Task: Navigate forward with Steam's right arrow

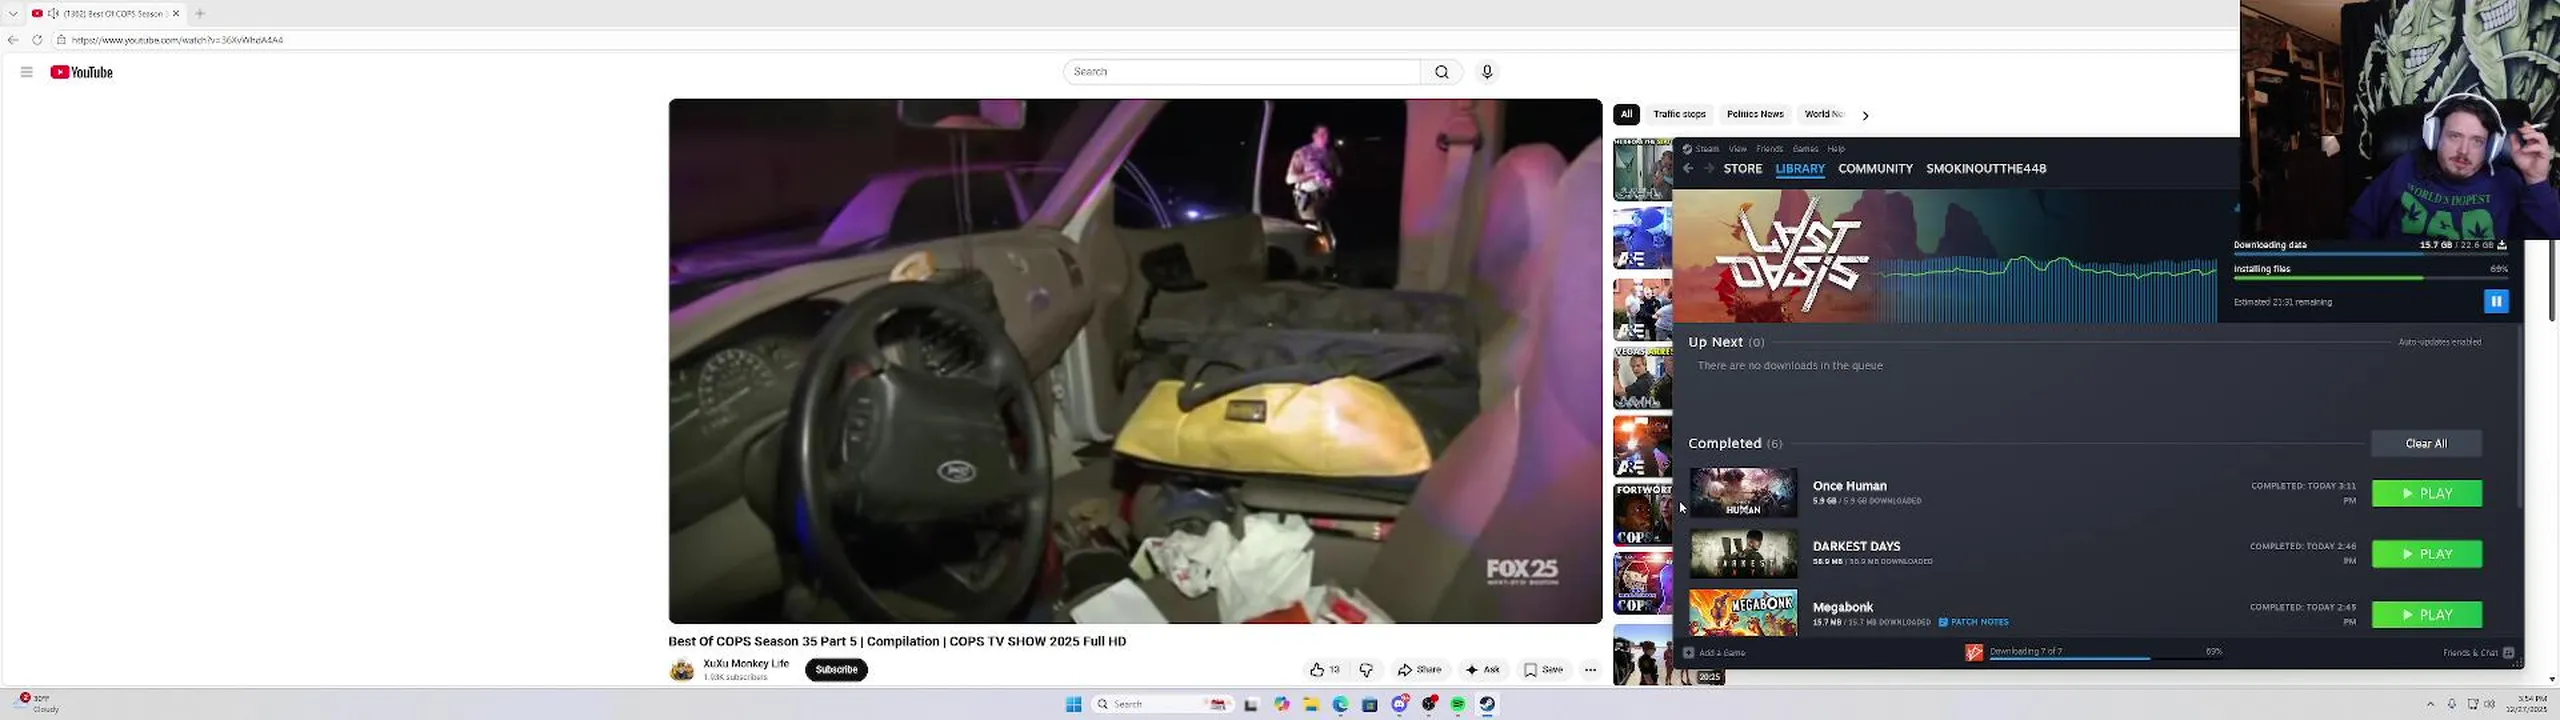Action: [1709, 169]
